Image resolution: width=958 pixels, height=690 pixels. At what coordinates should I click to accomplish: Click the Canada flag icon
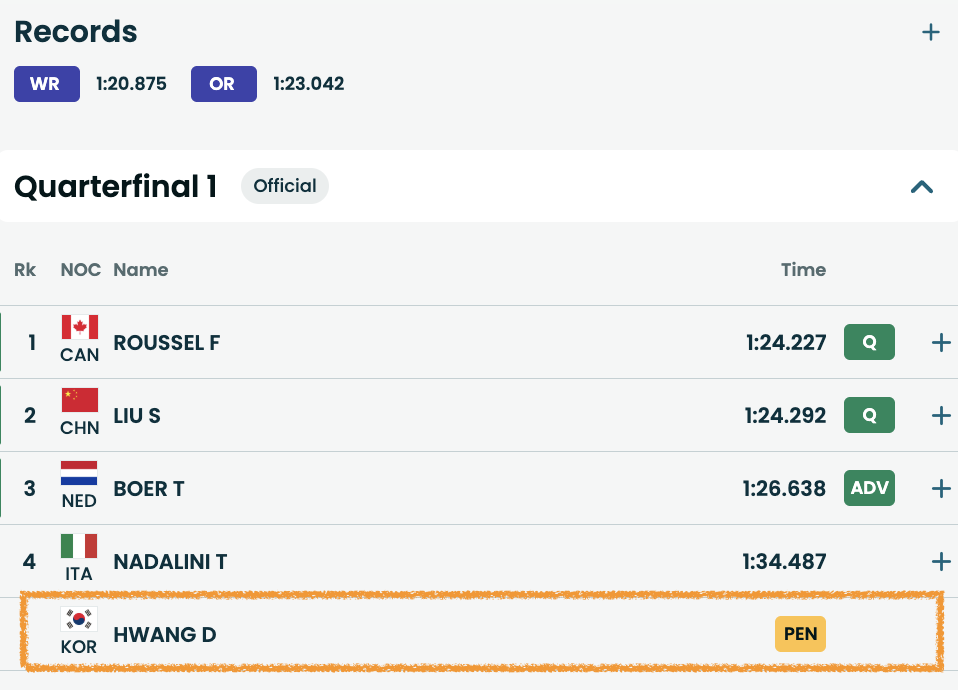[79, 327]
